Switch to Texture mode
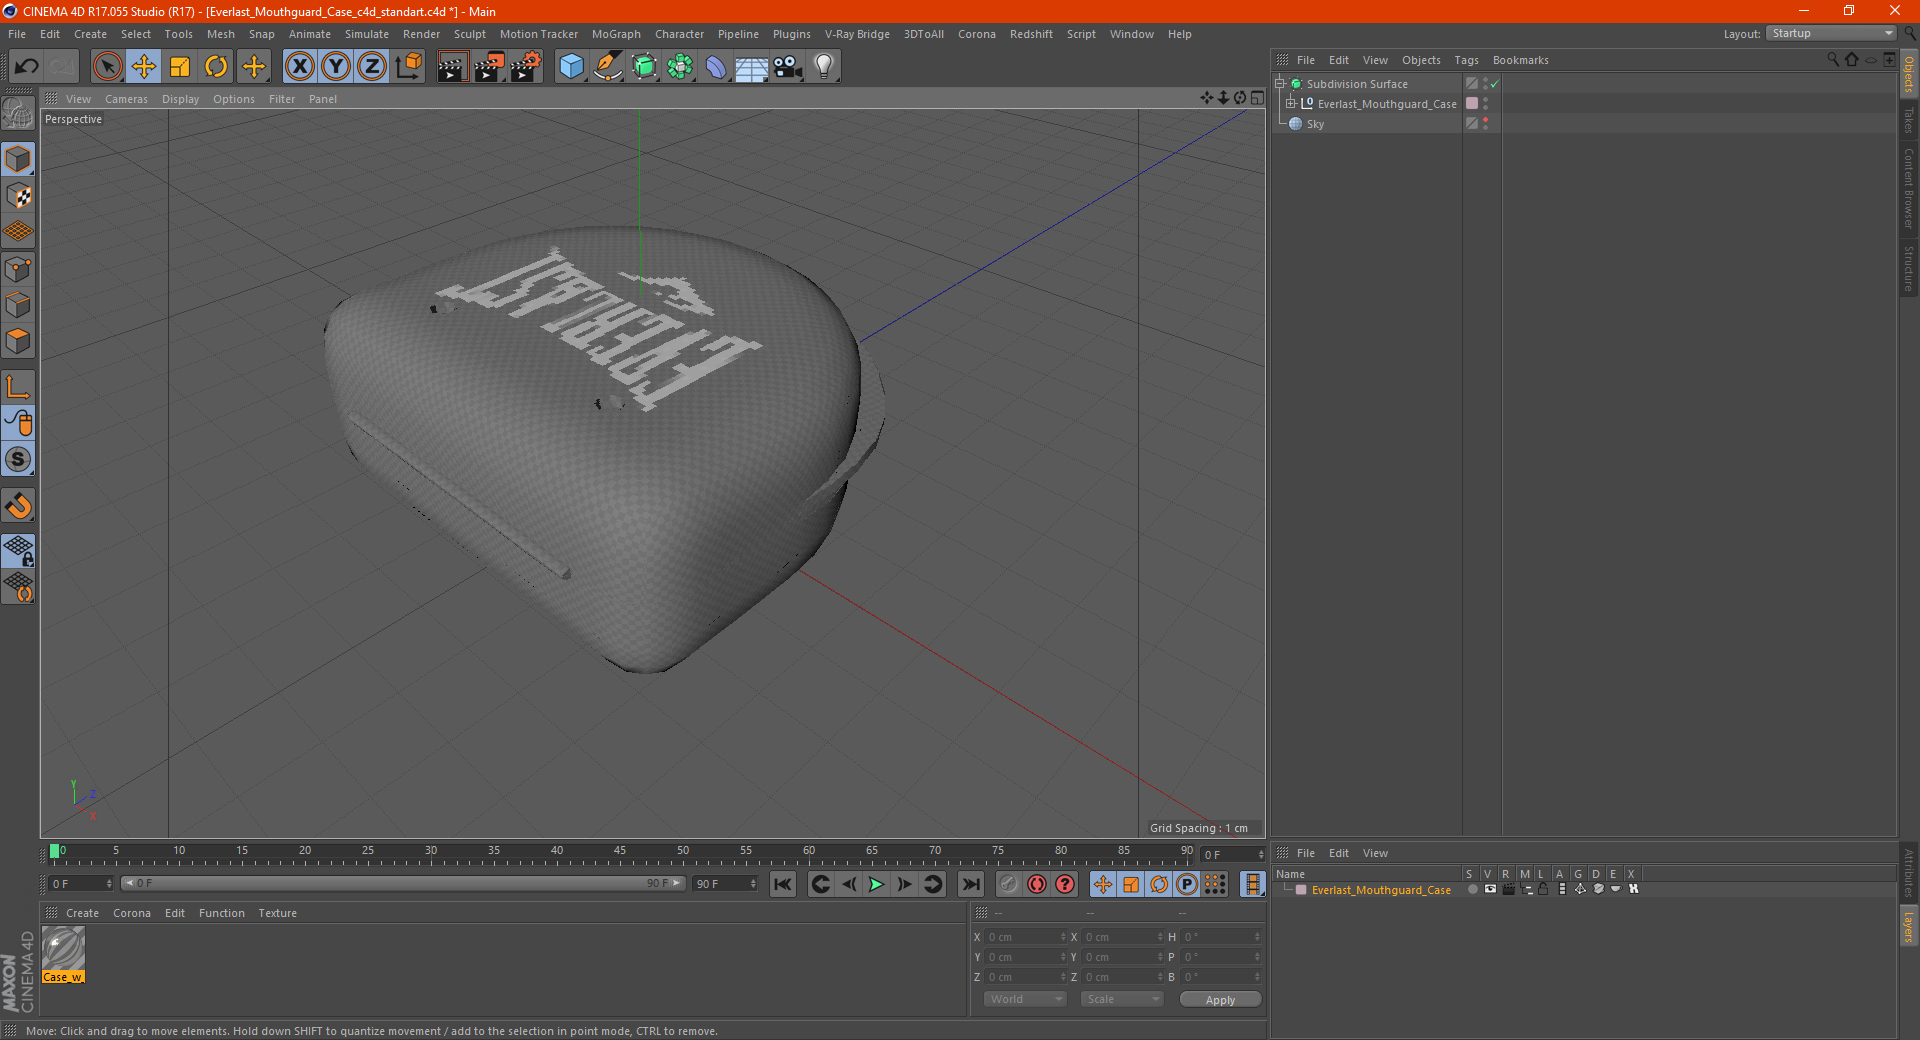The image size is (1920, 1040). pos(18,196)
